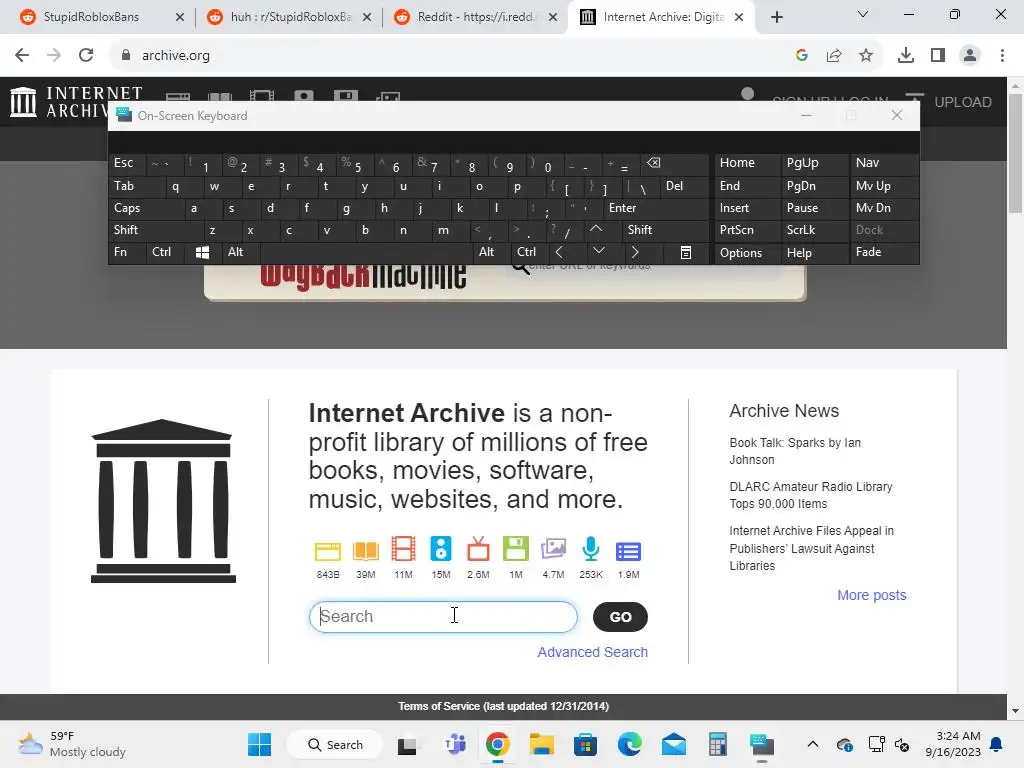
Task: Open the video collection icon labeled 11M
Action: pyautogui.click(x=403, y=549)
